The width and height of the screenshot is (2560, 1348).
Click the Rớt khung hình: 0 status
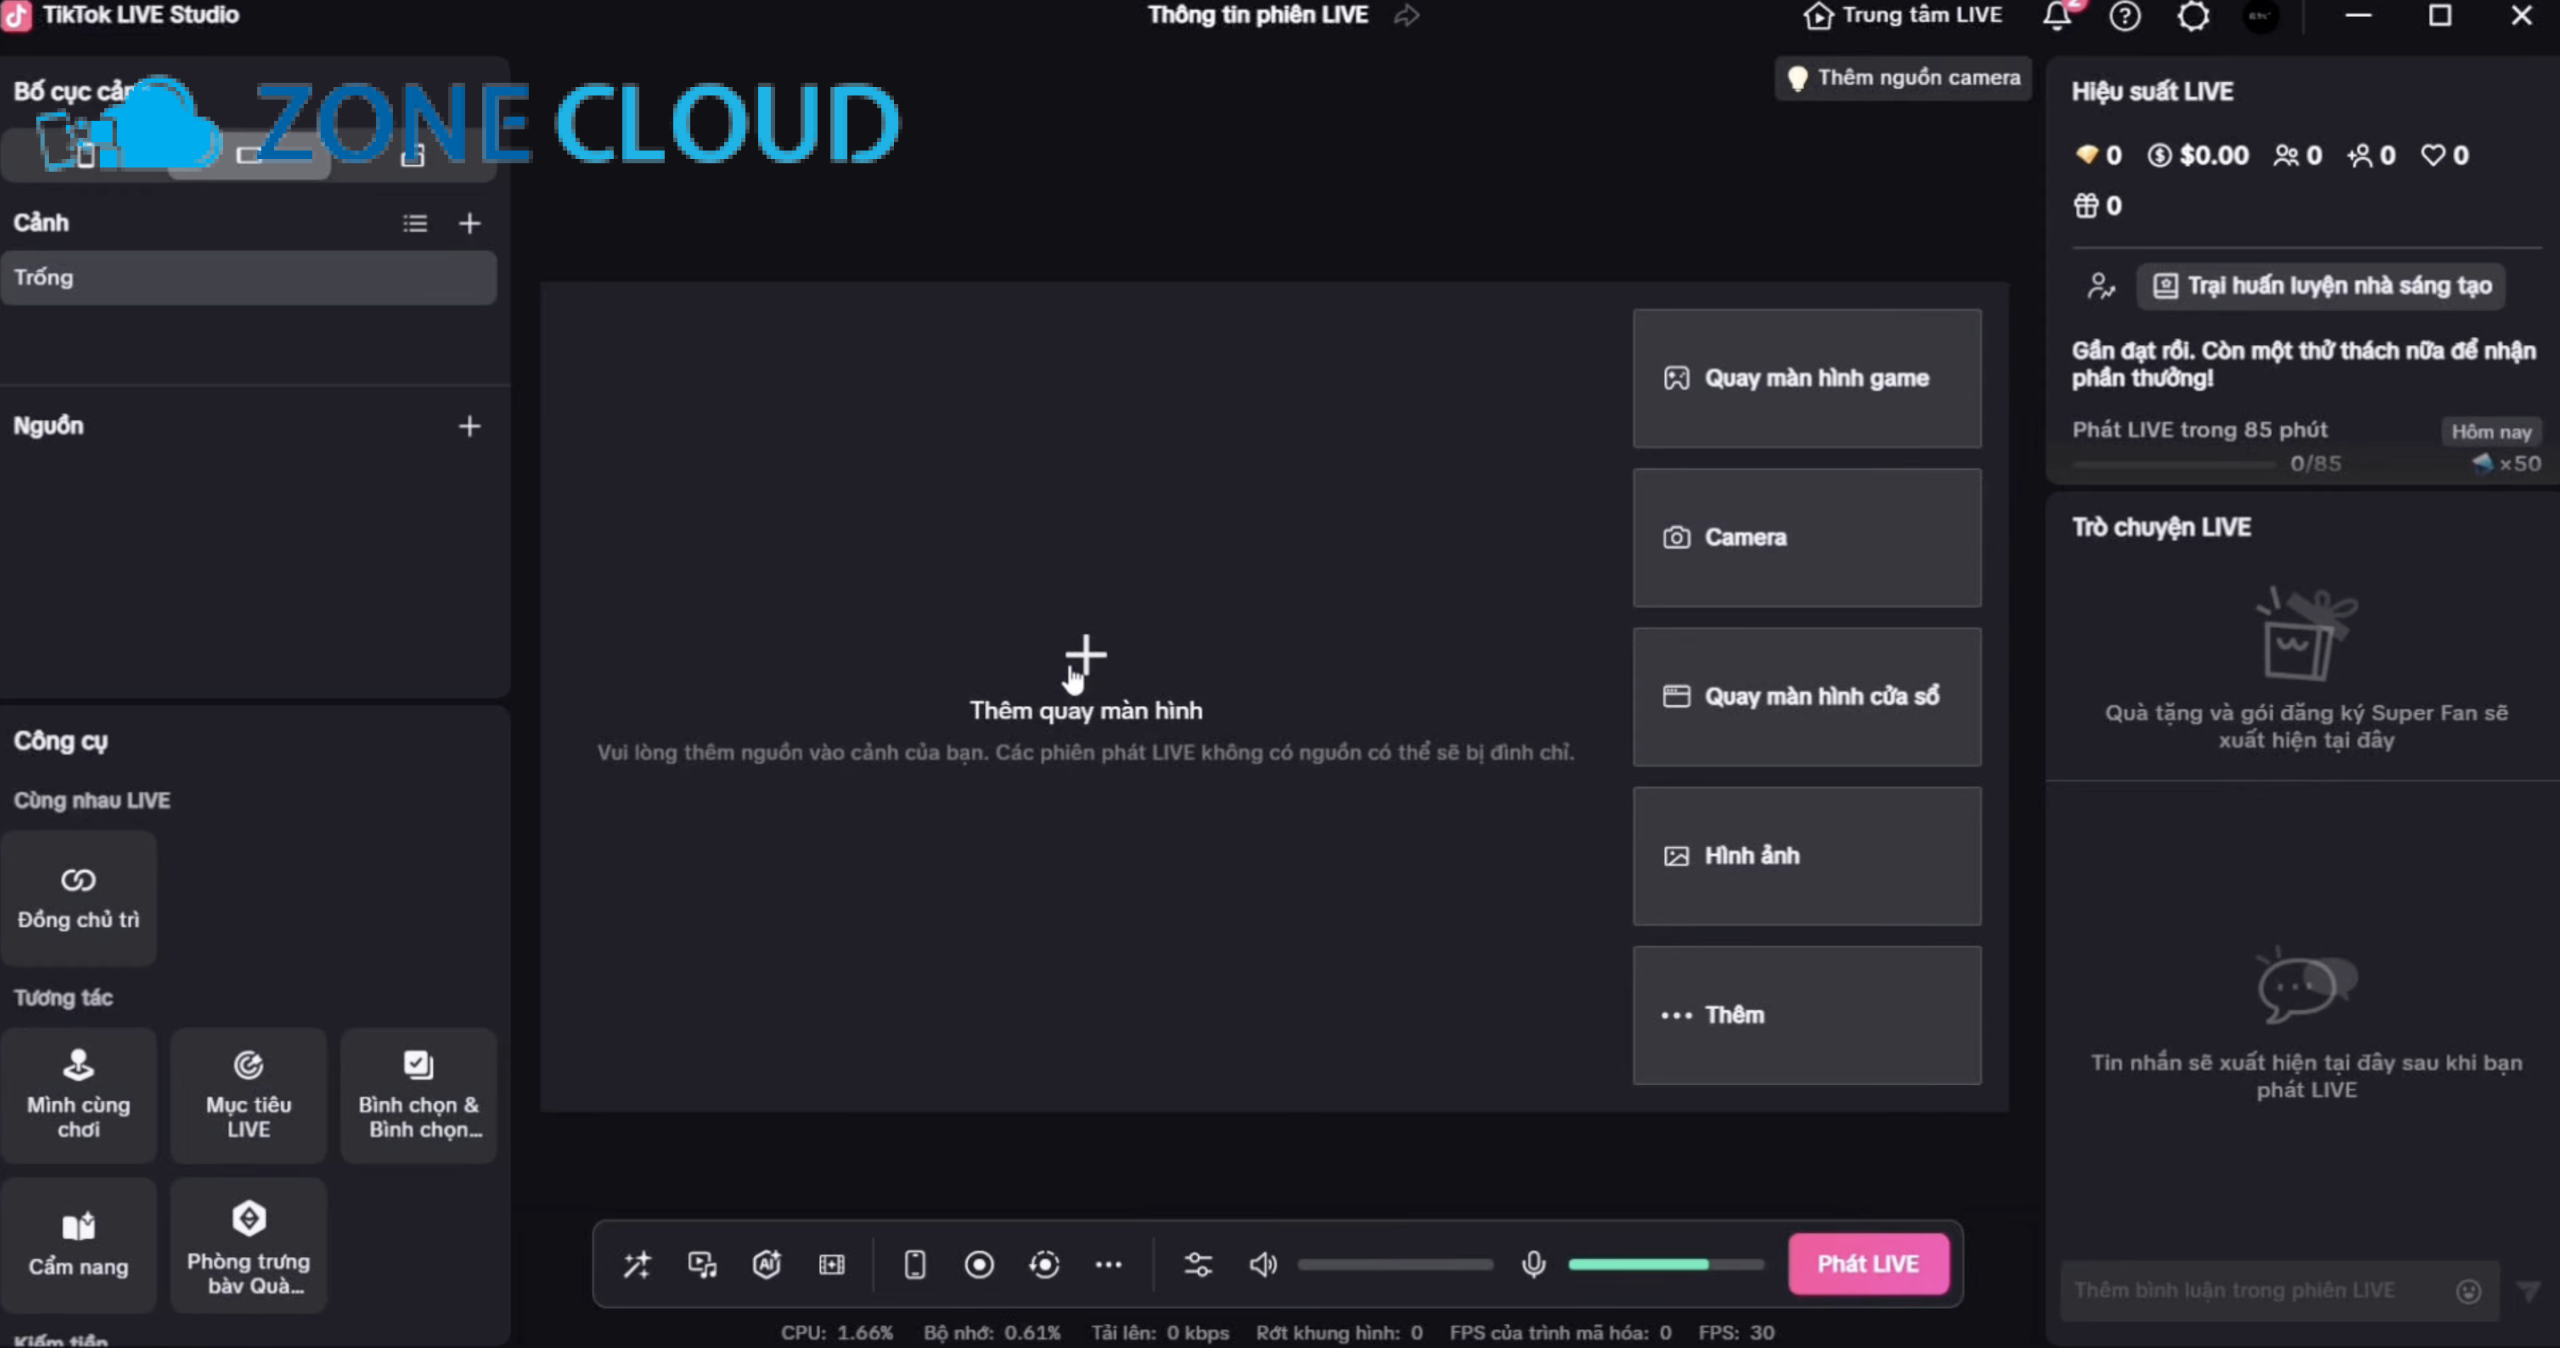(x=1339, y=1333)
